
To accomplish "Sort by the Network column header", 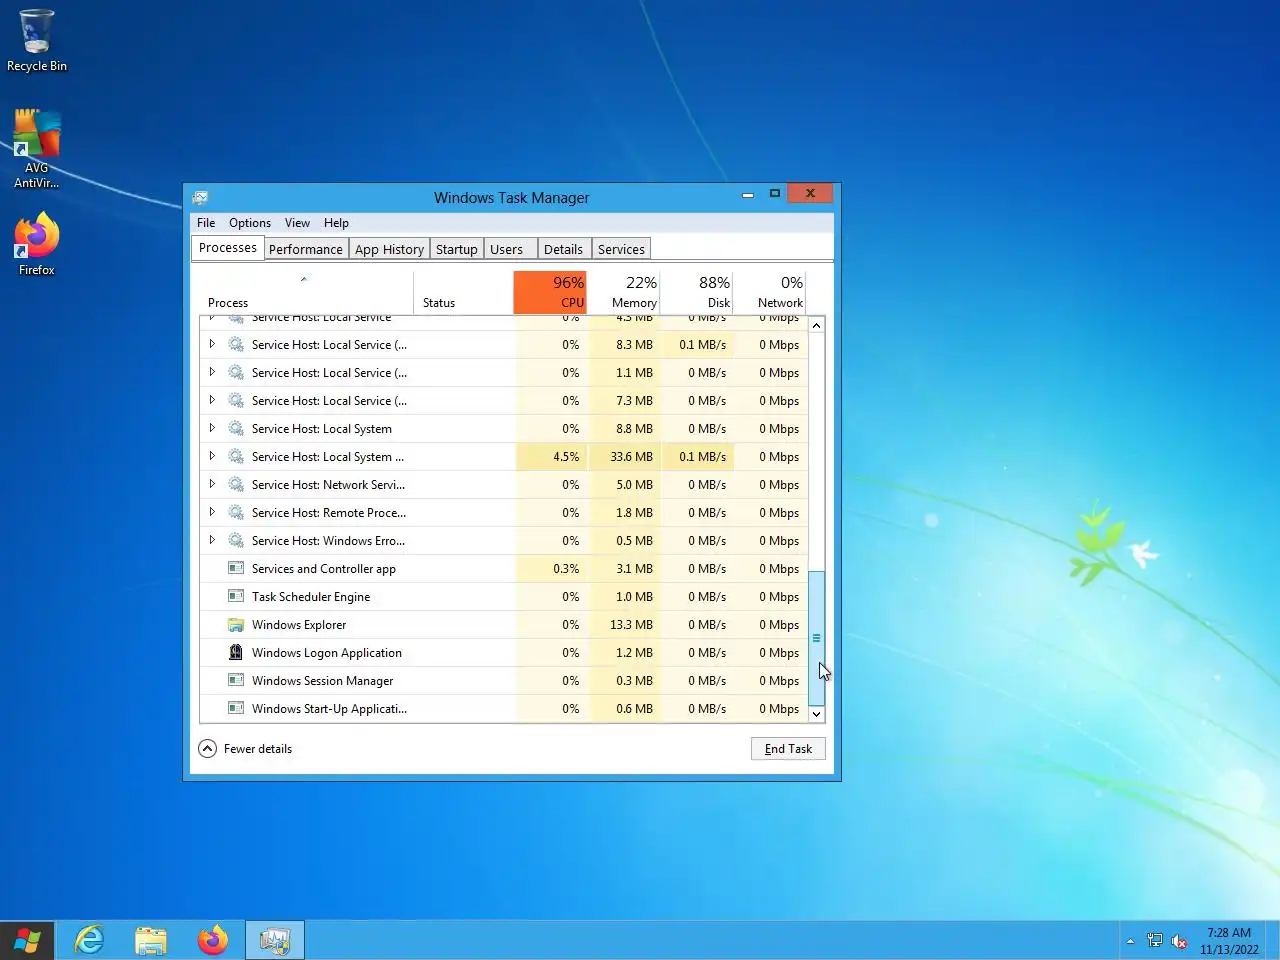I will pyautogui.click(x=770, y=292).
